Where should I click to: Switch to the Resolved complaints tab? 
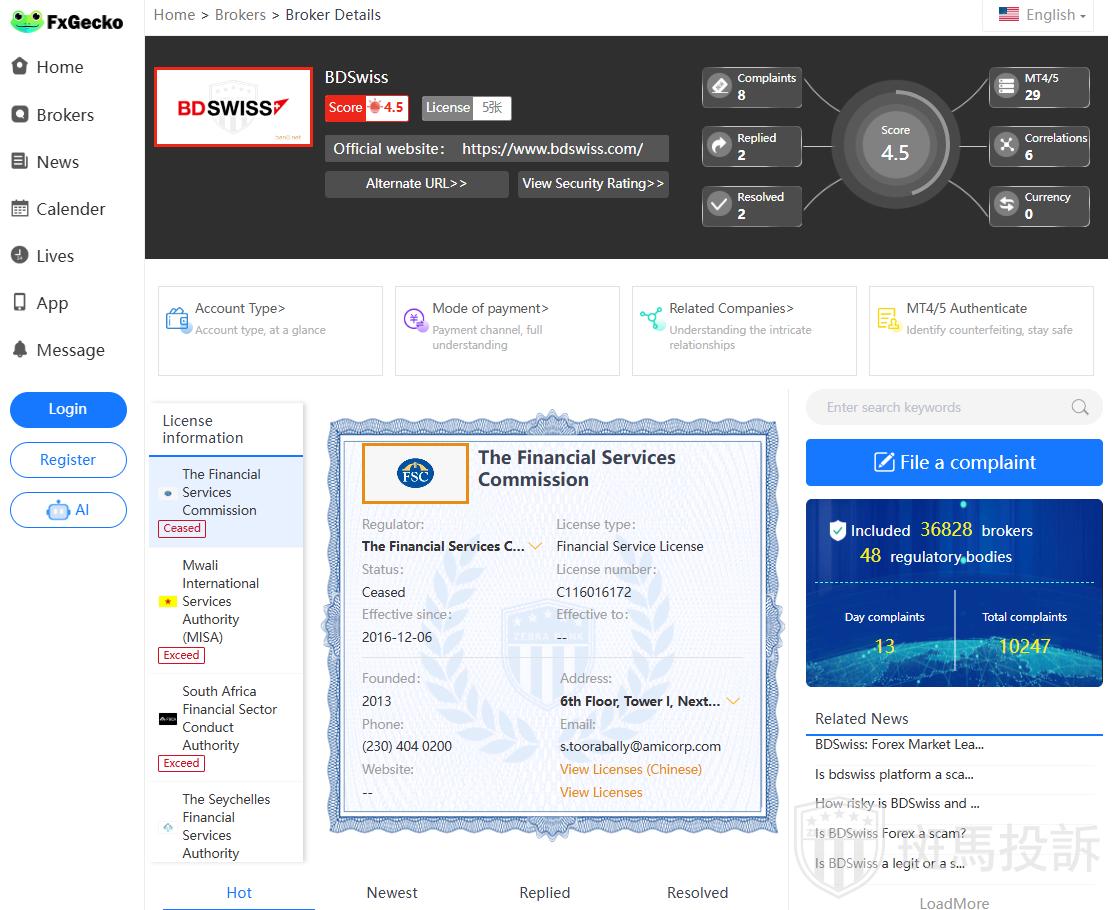click(x=697, y=892)
